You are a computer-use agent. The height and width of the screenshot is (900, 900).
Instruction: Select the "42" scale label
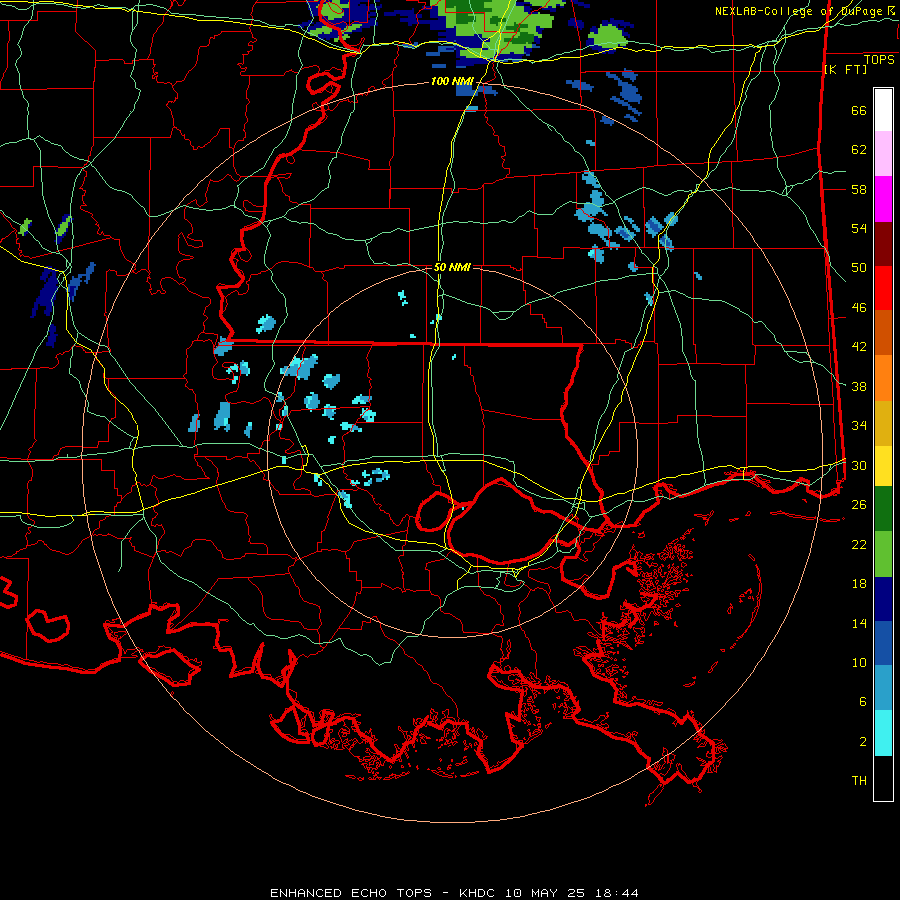pyautogui.click(x=859, y=347)
